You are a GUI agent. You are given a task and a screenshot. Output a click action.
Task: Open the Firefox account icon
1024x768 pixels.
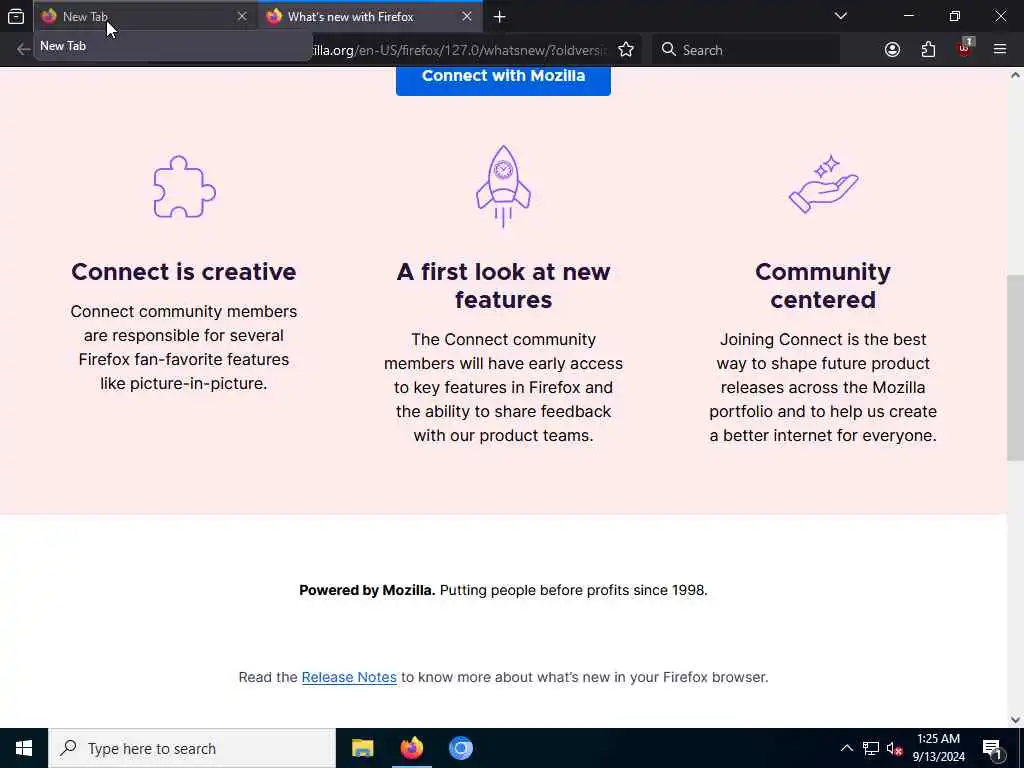892,50
